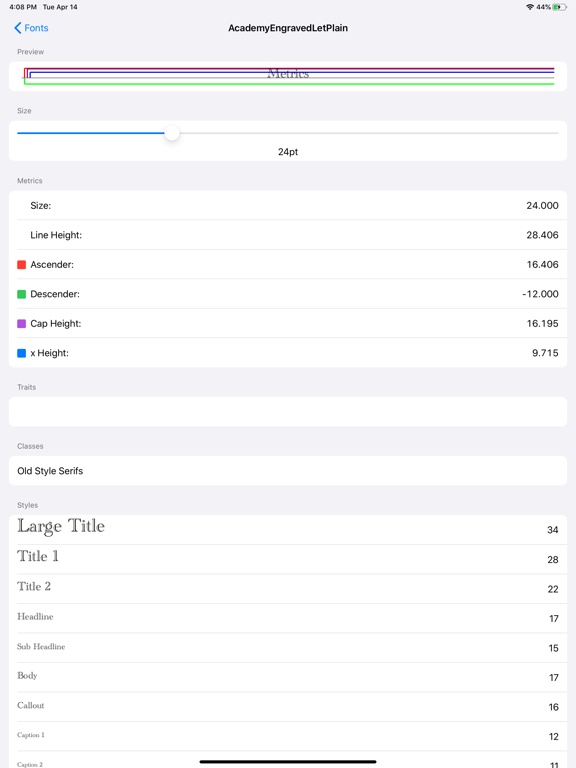Screen dimensions: 576x768
Task: Tap the back chevron icon
Action: [18, 28]
